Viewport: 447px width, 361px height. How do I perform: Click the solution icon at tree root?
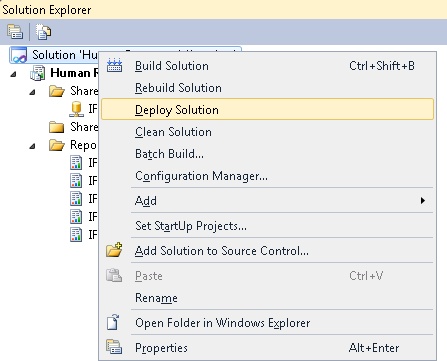19,55
